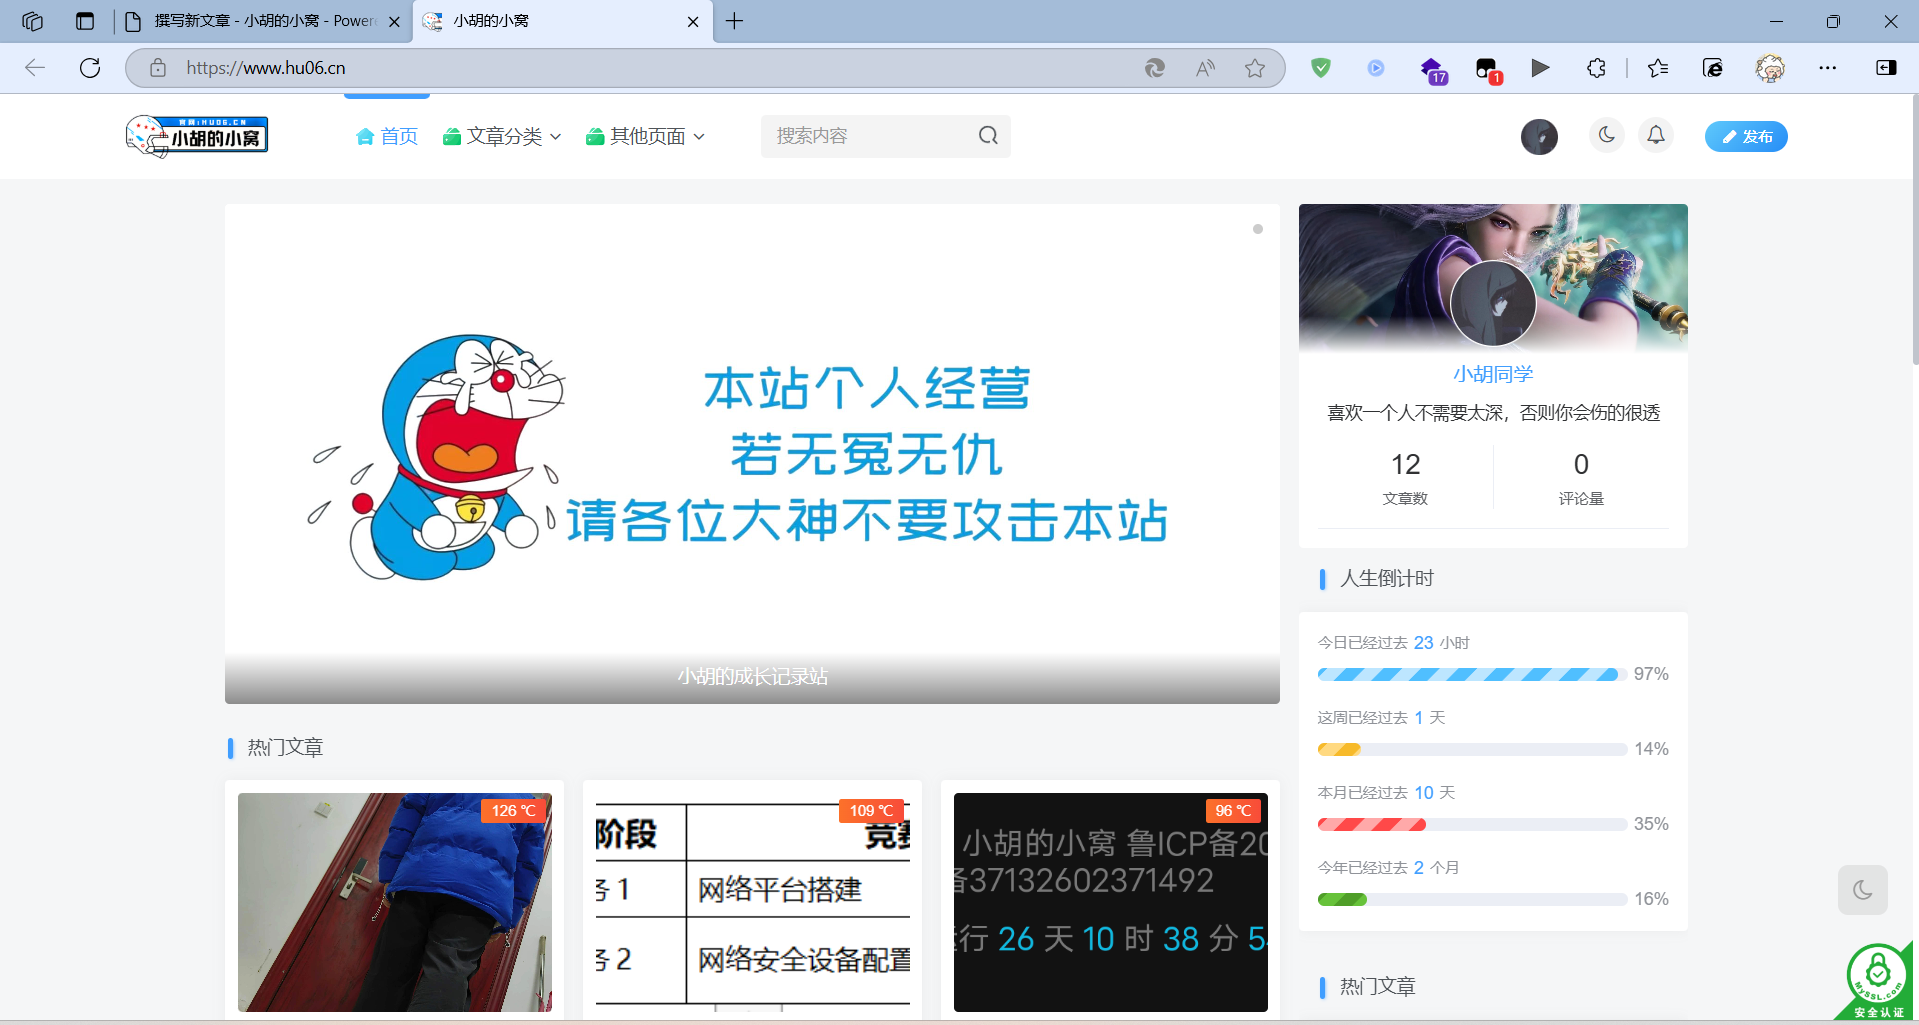This screenshot has width=1919, height=1025.
Task: Open the user avatar in the site header
Action: (1539, 136)
